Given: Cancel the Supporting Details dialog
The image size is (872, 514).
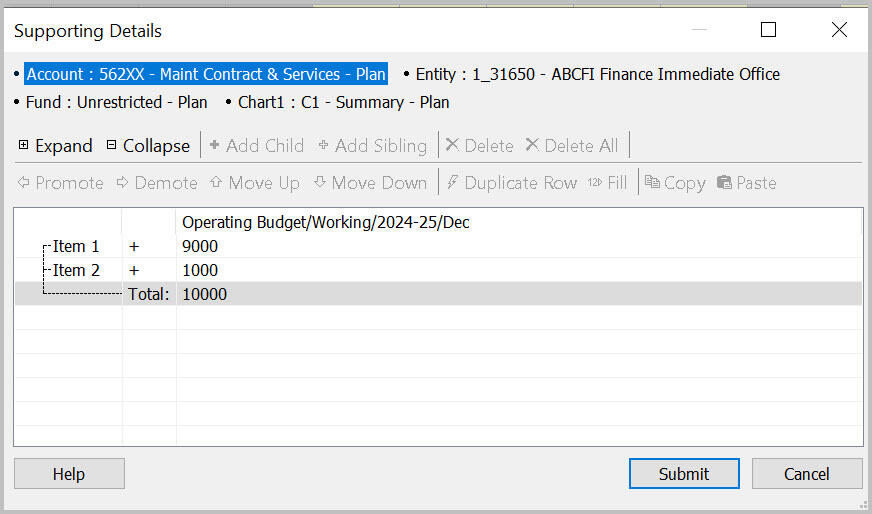Looking at the screenshot, I should pos(807,474).
